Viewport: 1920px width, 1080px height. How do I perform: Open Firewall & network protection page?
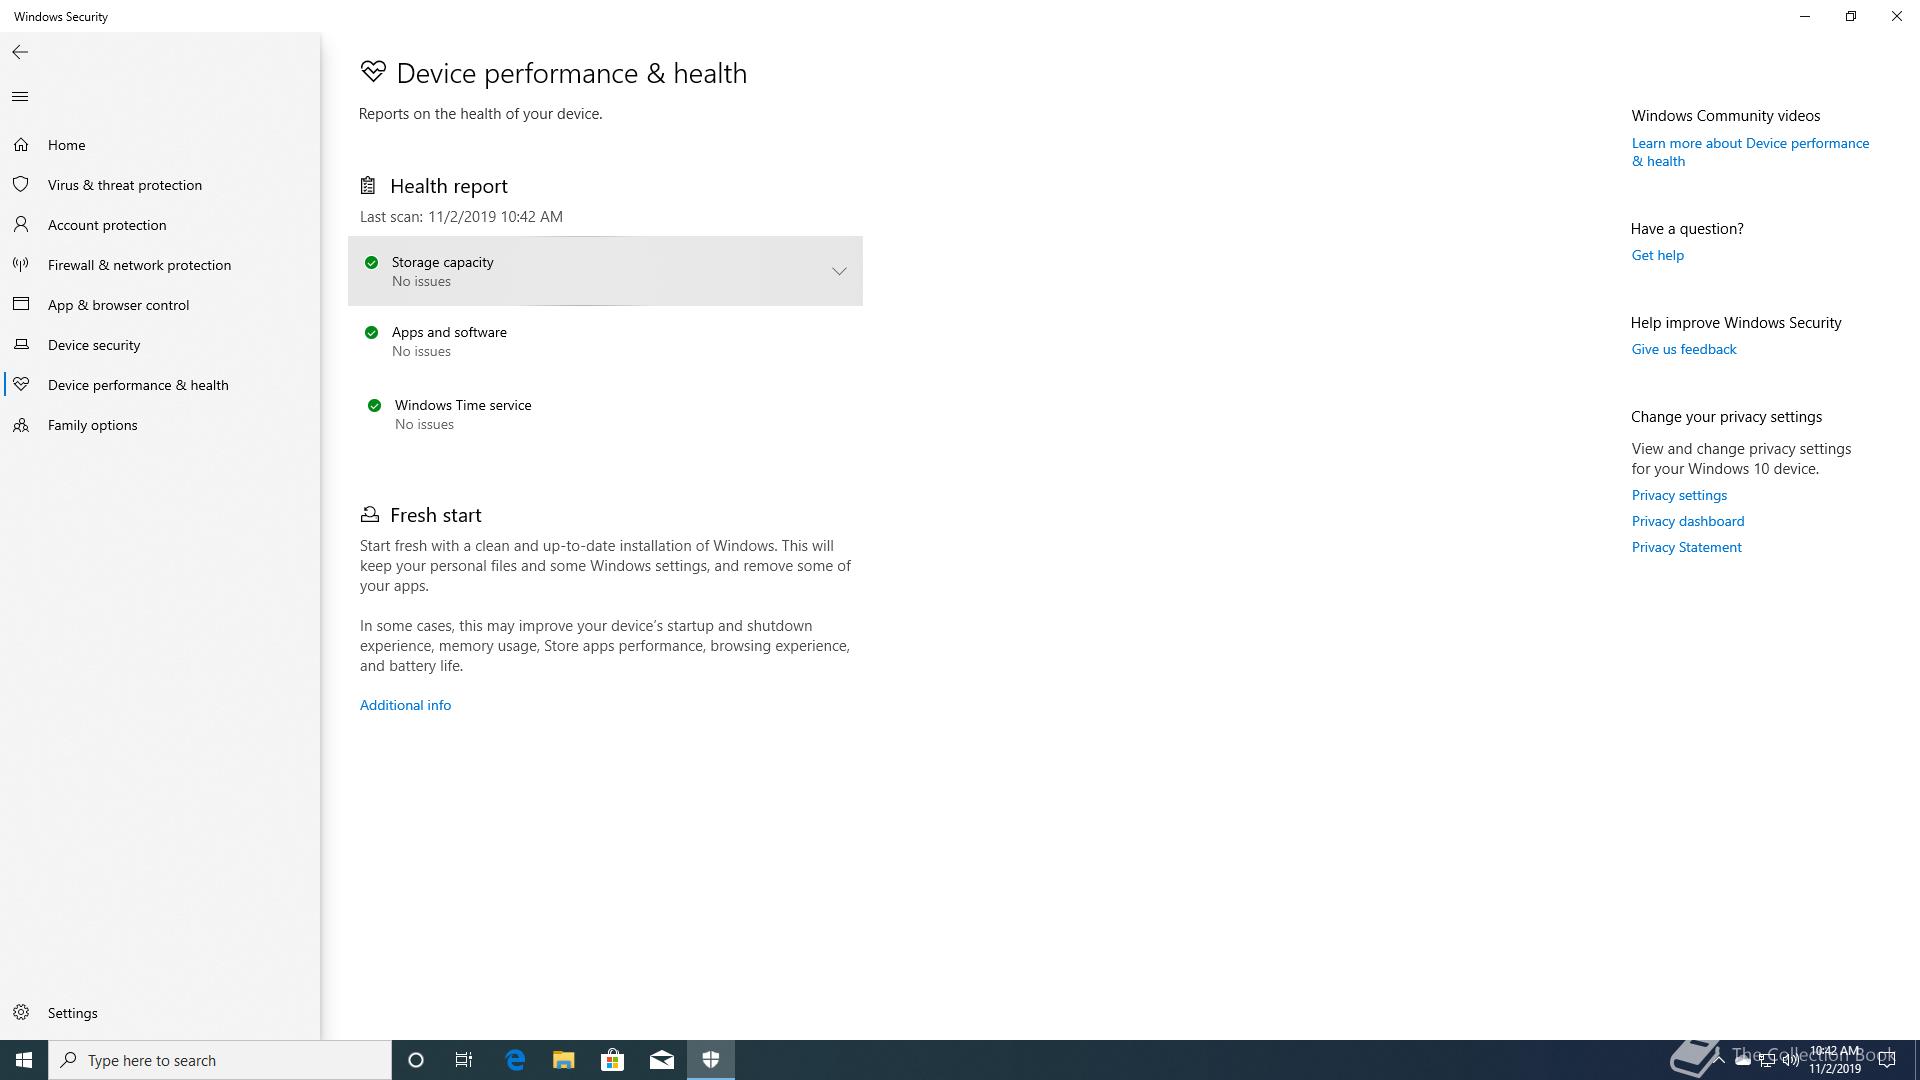160,265
